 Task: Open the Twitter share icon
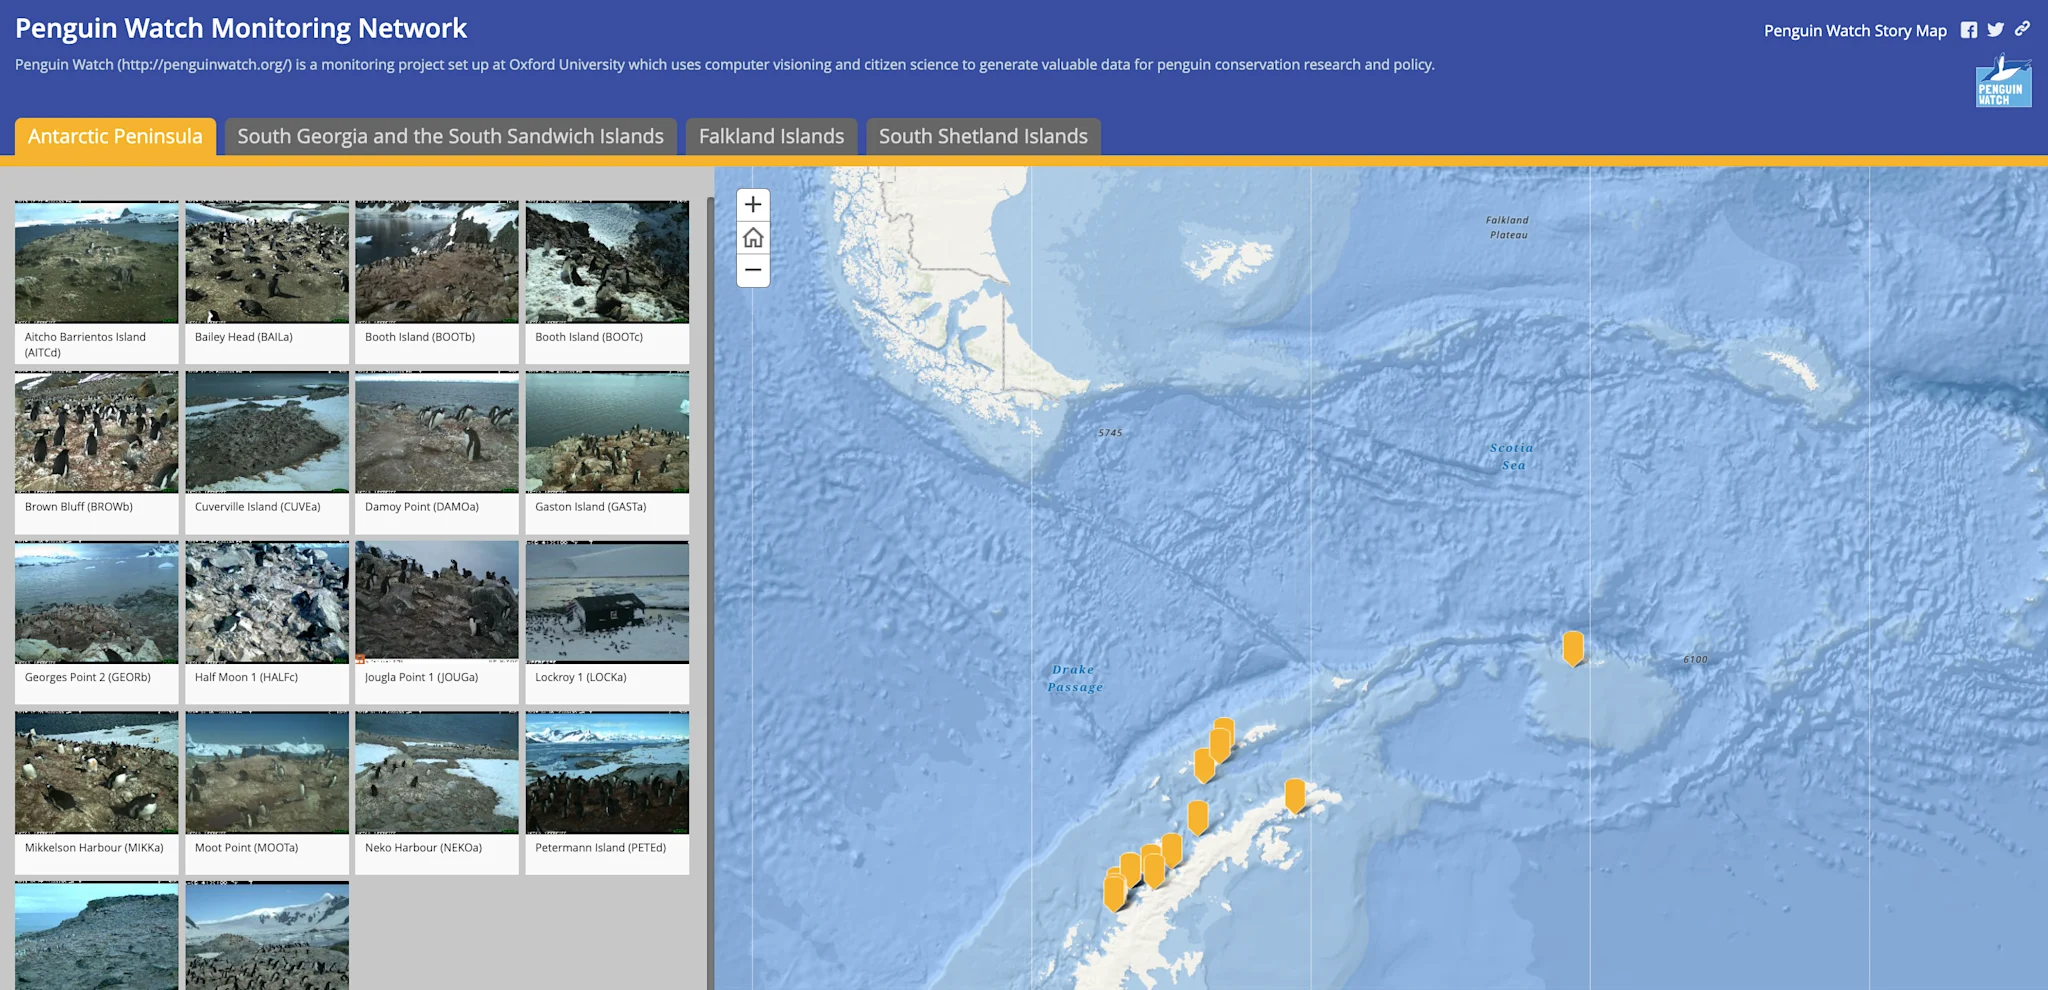(1995, 30)
